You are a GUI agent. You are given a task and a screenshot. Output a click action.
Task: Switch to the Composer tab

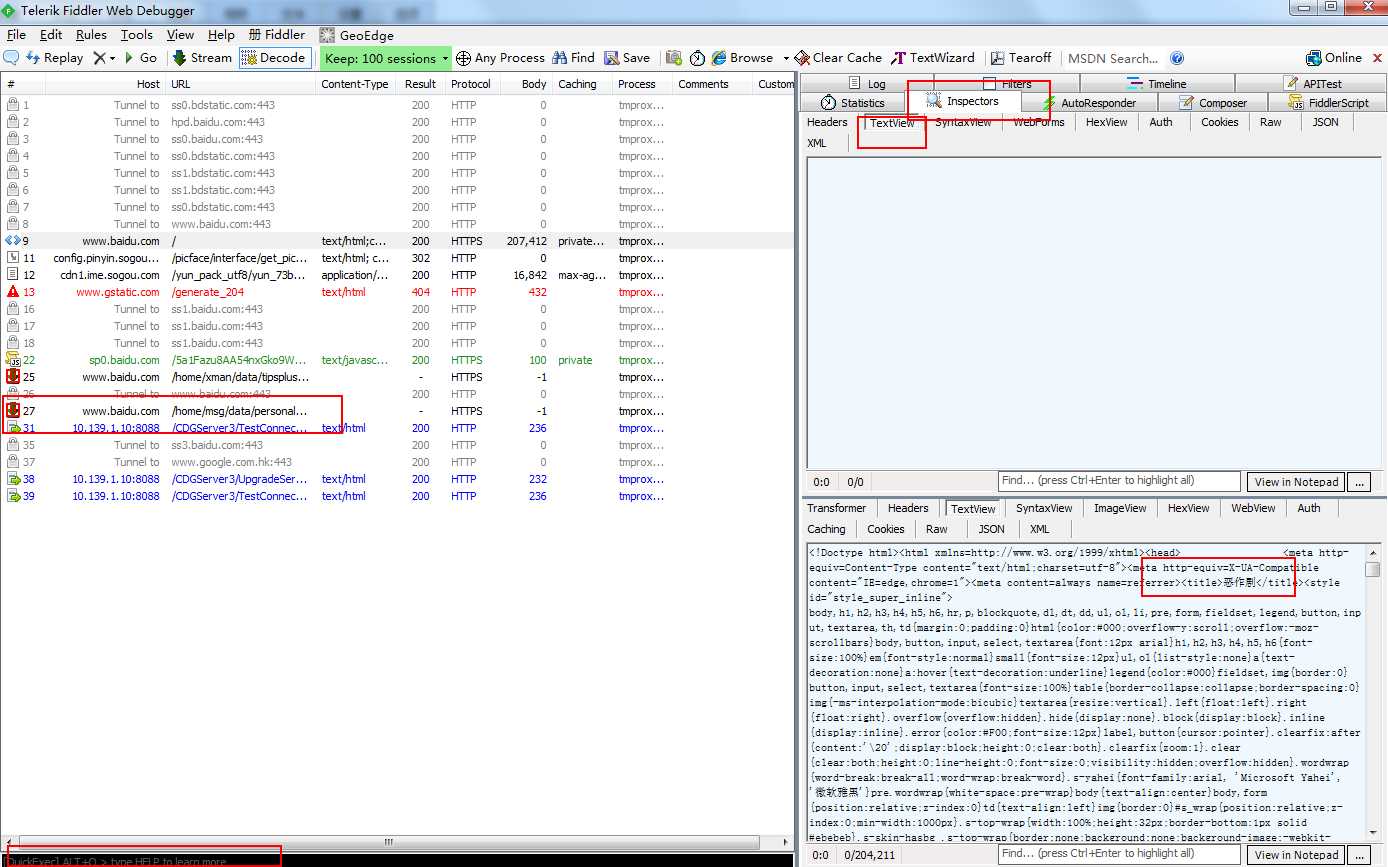pyautogui.click(x=1213, y=103)
